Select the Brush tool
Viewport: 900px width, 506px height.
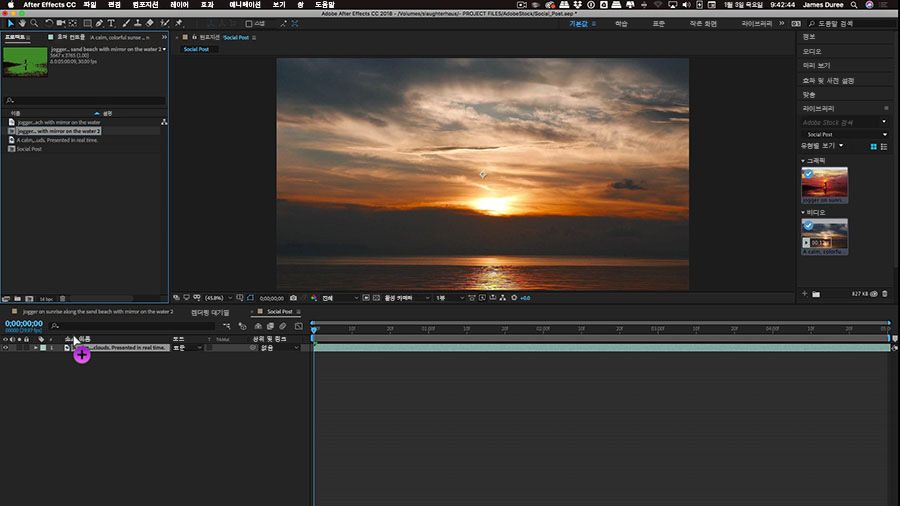pyautogui.click(x=126, y=24)
